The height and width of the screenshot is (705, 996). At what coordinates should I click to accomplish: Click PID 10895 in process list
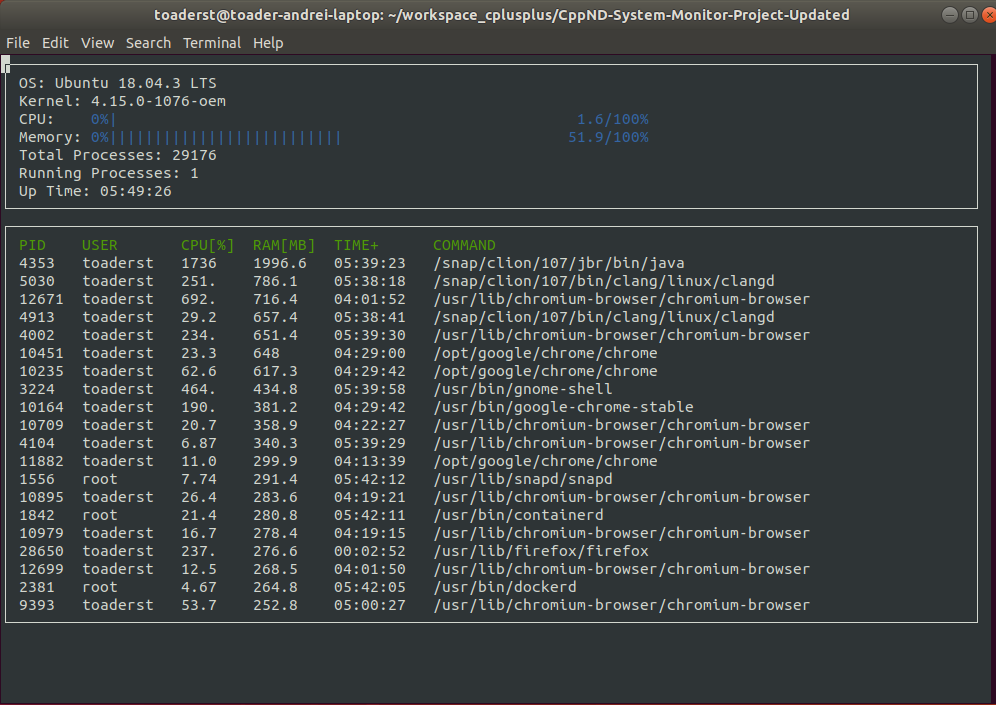pos(41,497)
